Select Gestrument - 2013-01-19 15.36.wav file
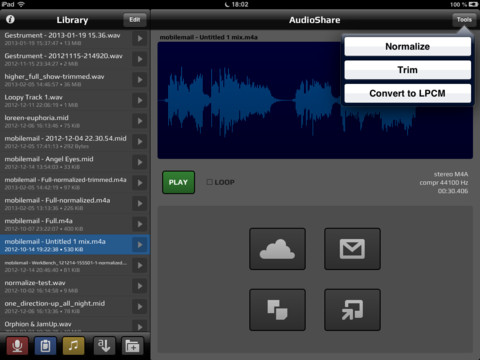Screen dimensions: 480x360 (x=75, y=39)
